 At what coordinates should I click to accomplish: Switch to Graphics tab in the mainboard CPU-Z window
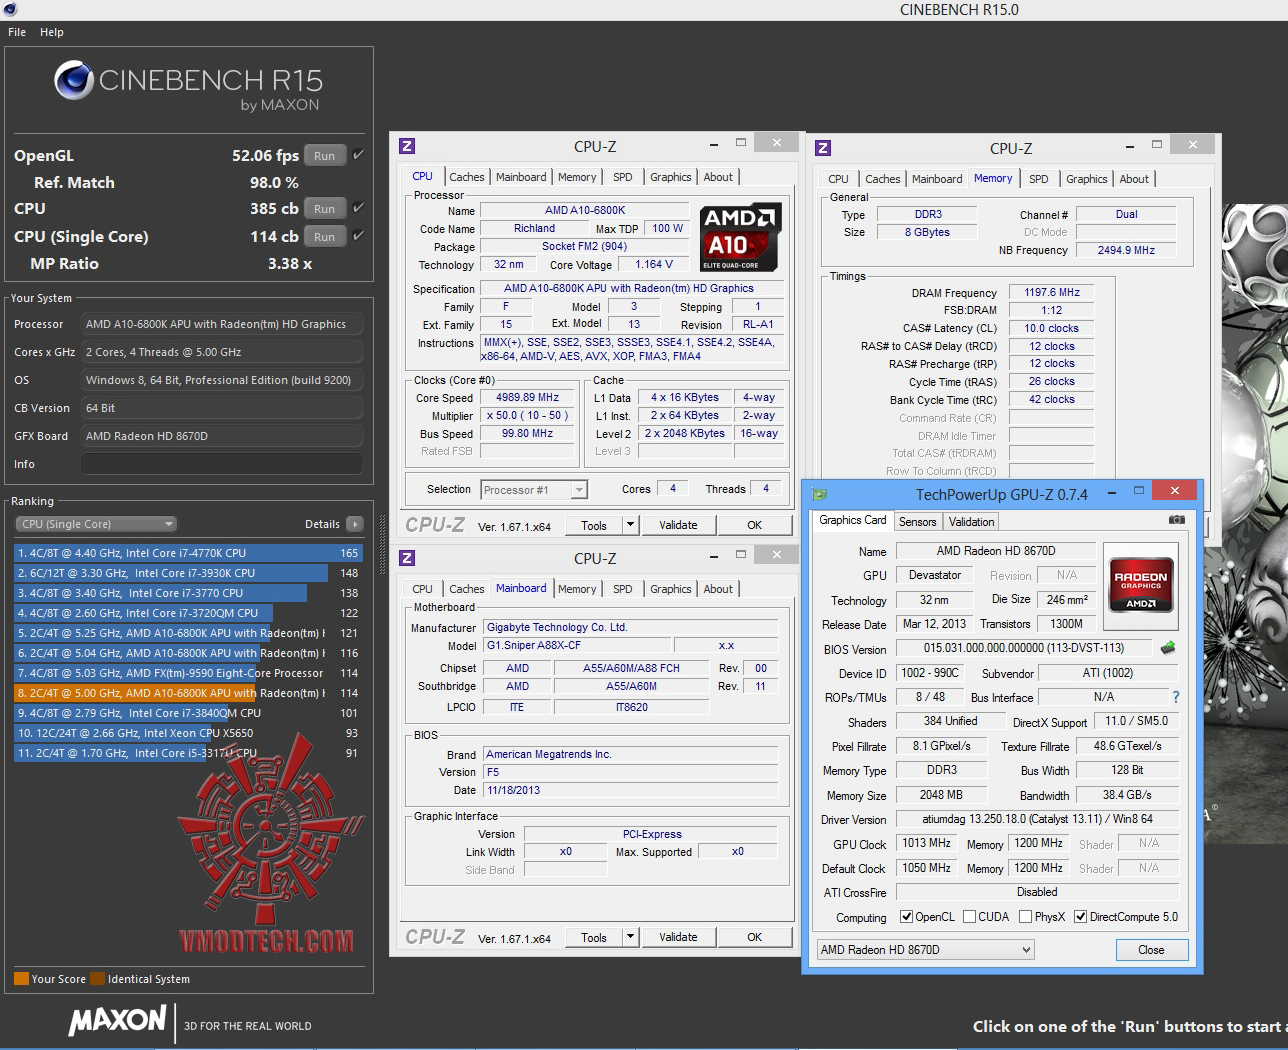(670, 589)
